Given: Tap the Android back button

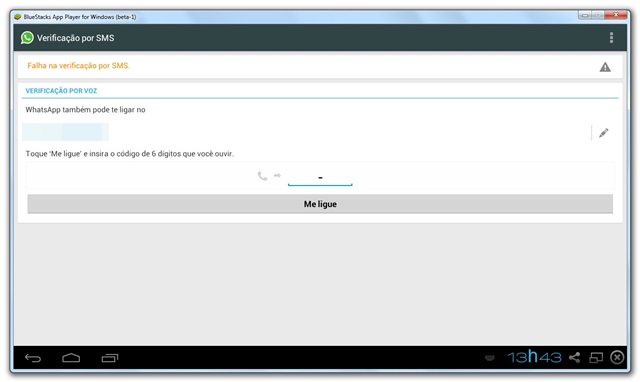Looking at the screenshot, I should (x=33, y=358).
